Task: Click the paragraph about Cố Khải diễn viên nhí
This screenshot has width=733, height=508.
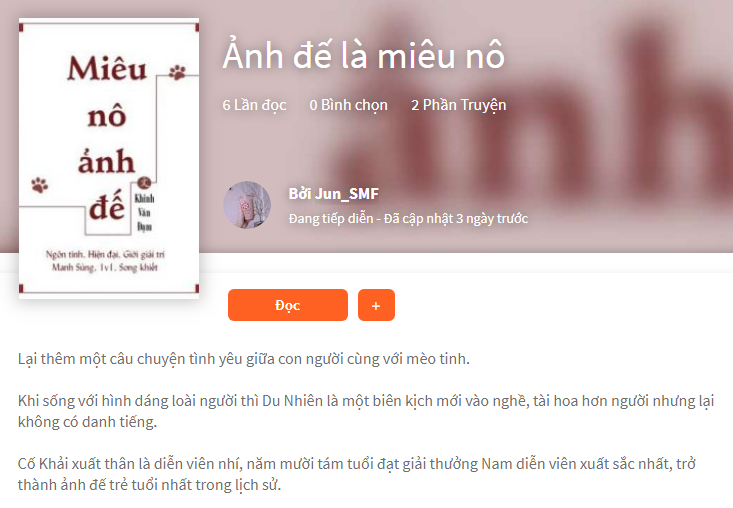Action: coord(357,474)
